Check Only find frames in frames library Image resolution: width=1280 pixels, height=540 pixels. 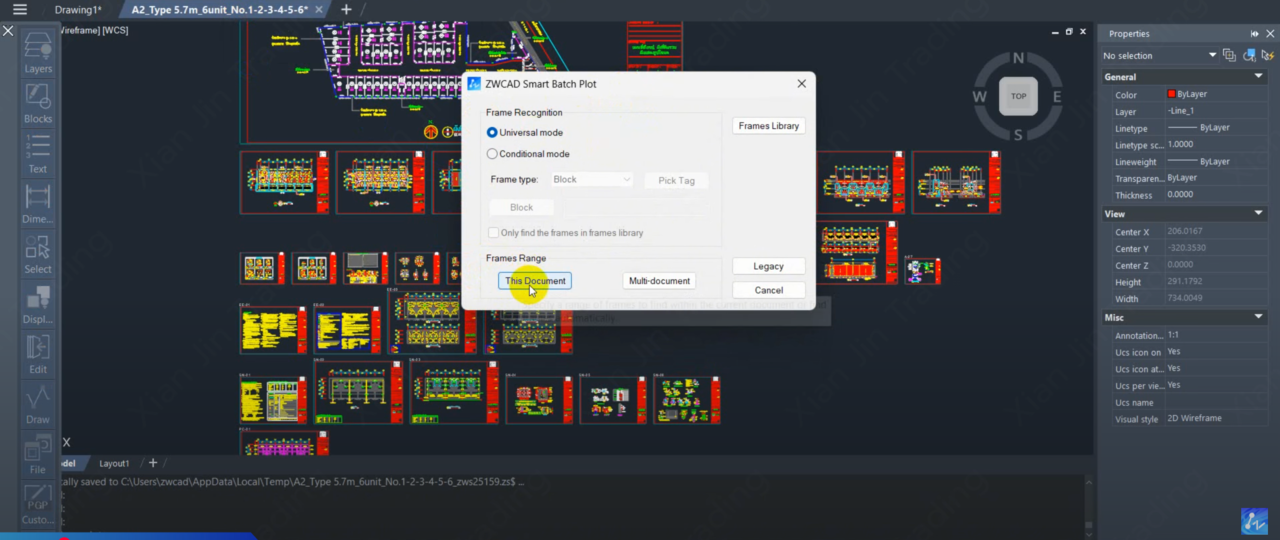(493, 233)
